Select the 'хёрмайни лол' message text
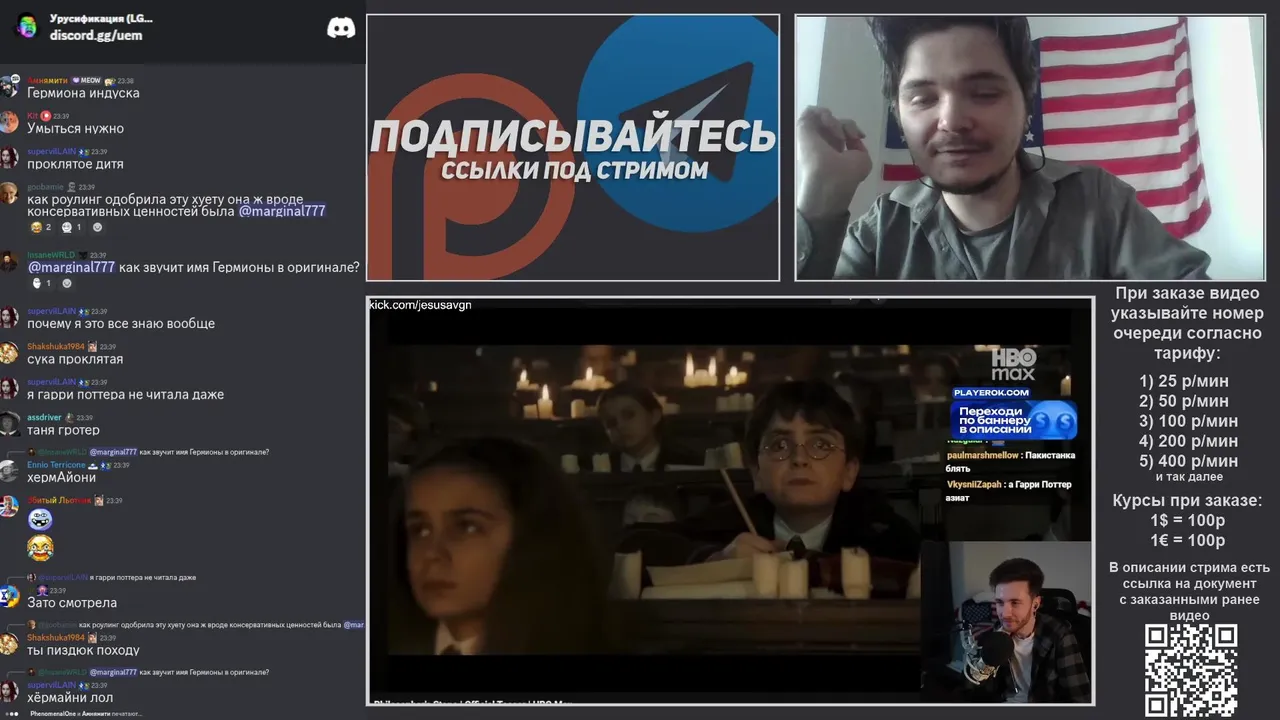This screenshot has width=1280, height=720. [70, 698]
